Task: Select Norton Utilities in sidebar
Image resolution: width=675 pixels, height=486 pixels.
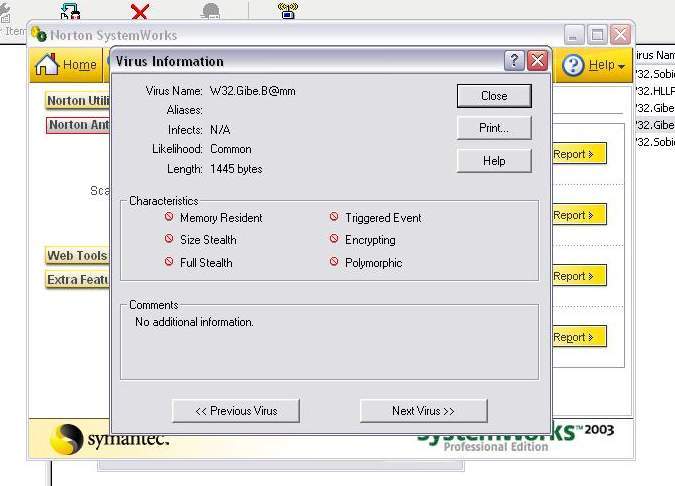Action: click(x=77, y=101)
